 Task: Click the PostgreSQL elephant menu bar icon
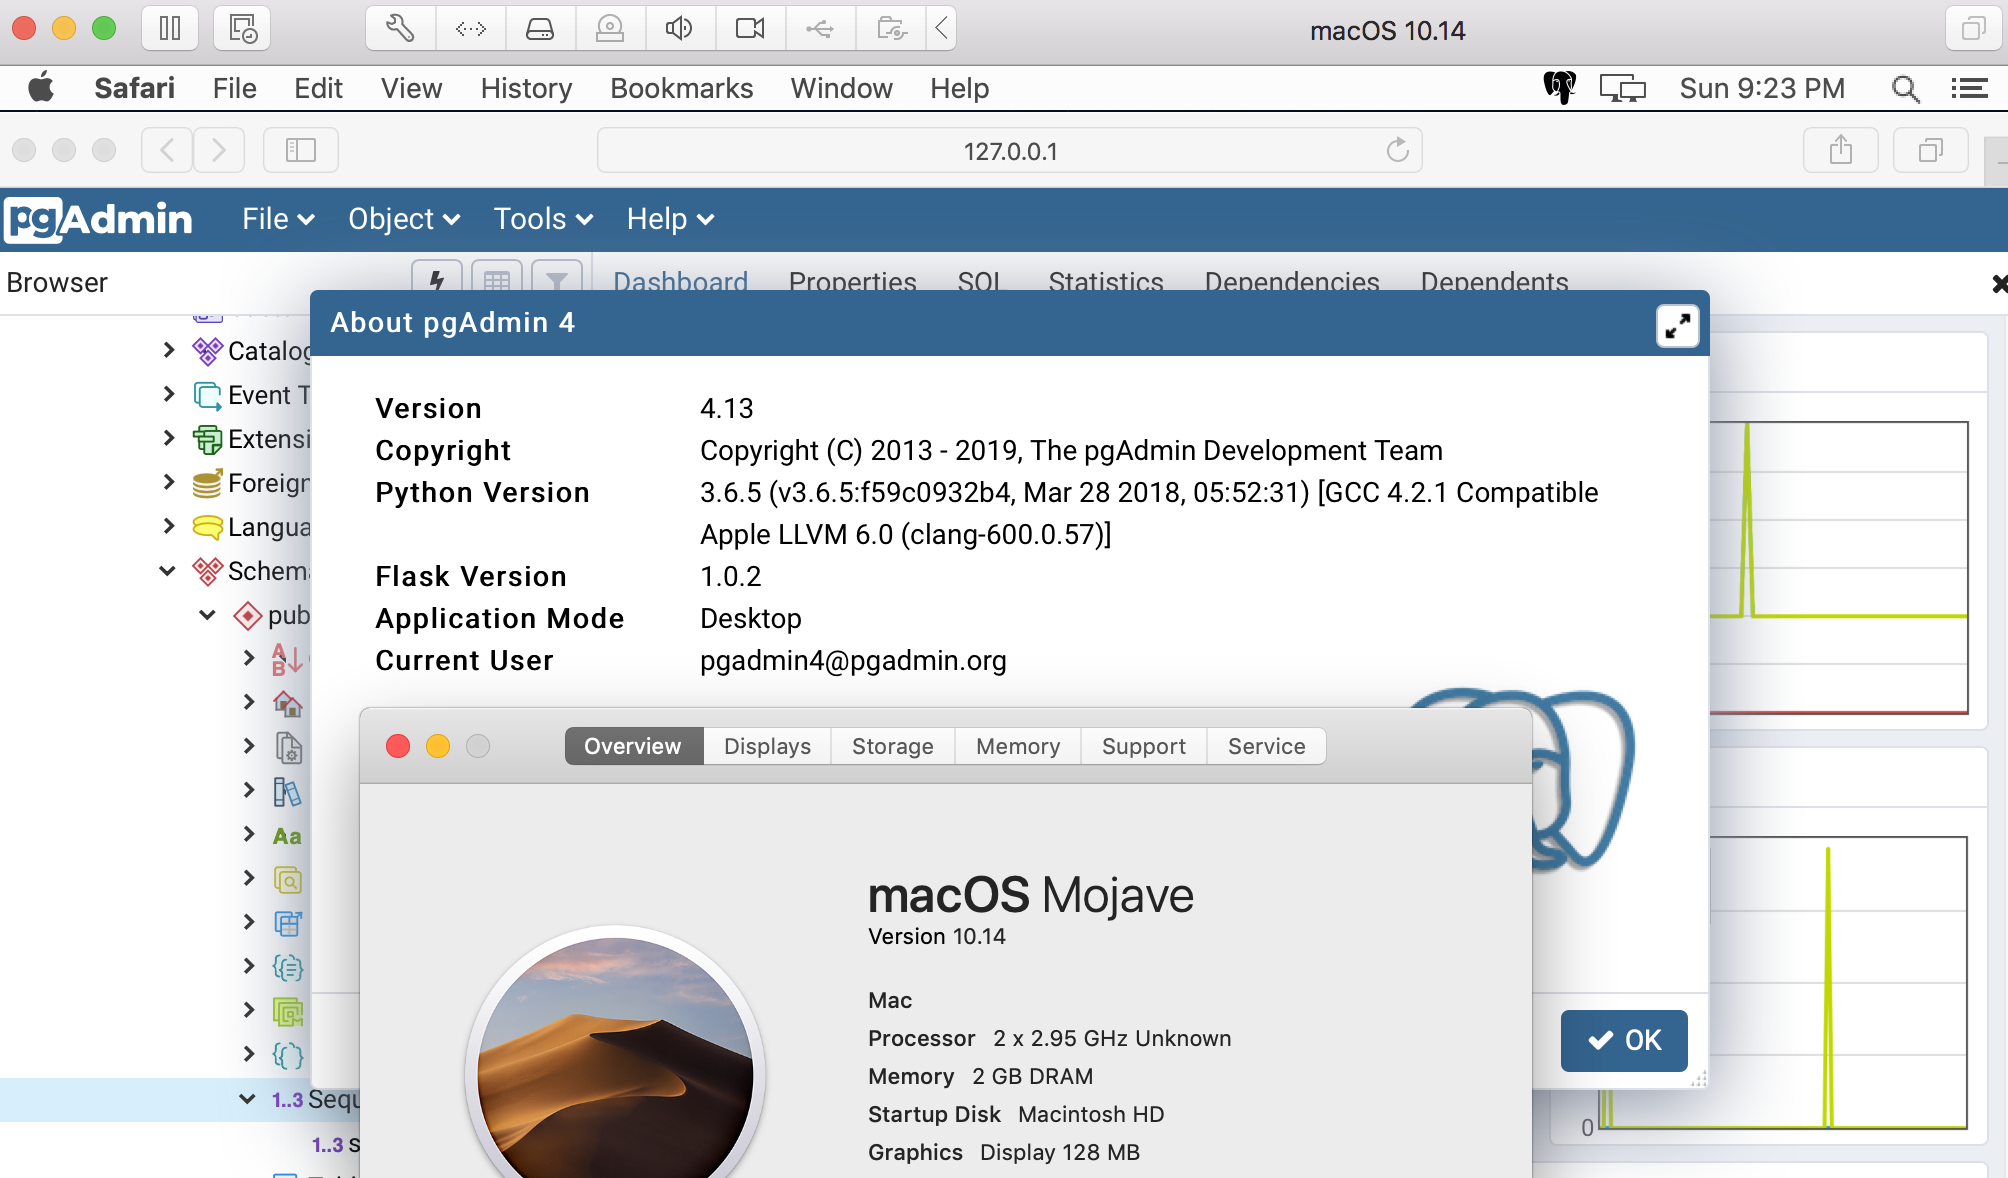[x=1559, y=88]
